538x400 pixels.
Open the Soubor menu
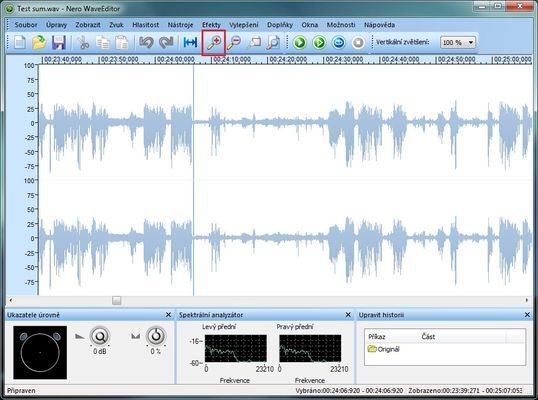pos(26,25)
